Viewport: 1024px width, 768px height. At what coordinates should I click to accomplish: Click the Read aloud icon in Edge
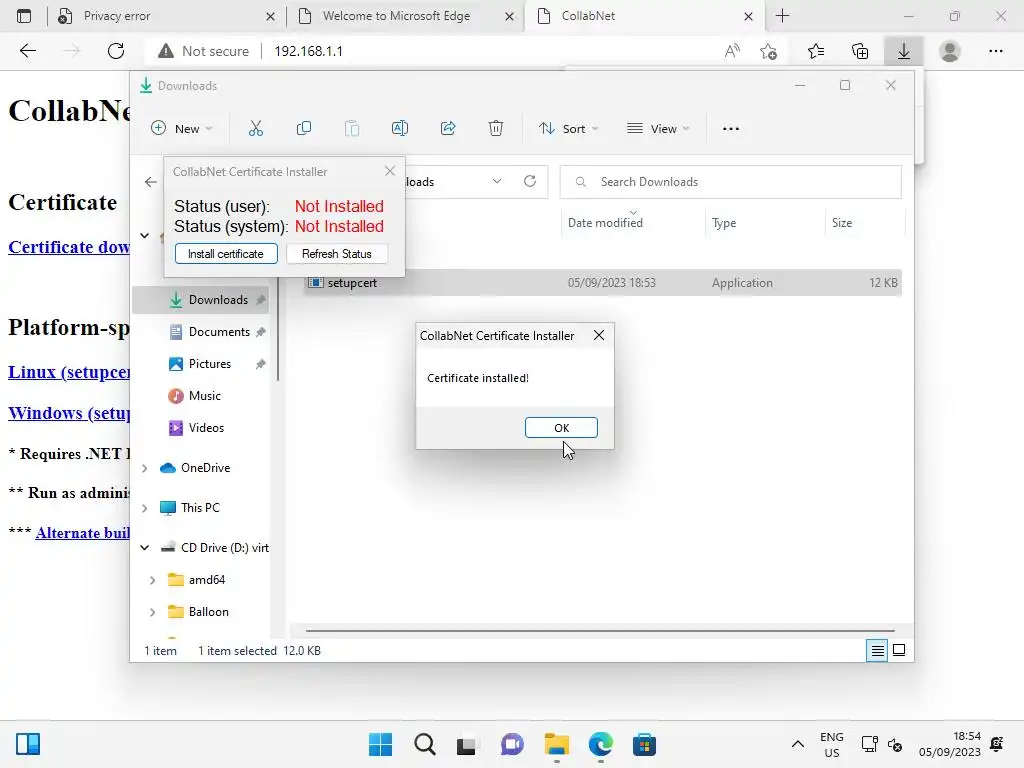(732, 51)
